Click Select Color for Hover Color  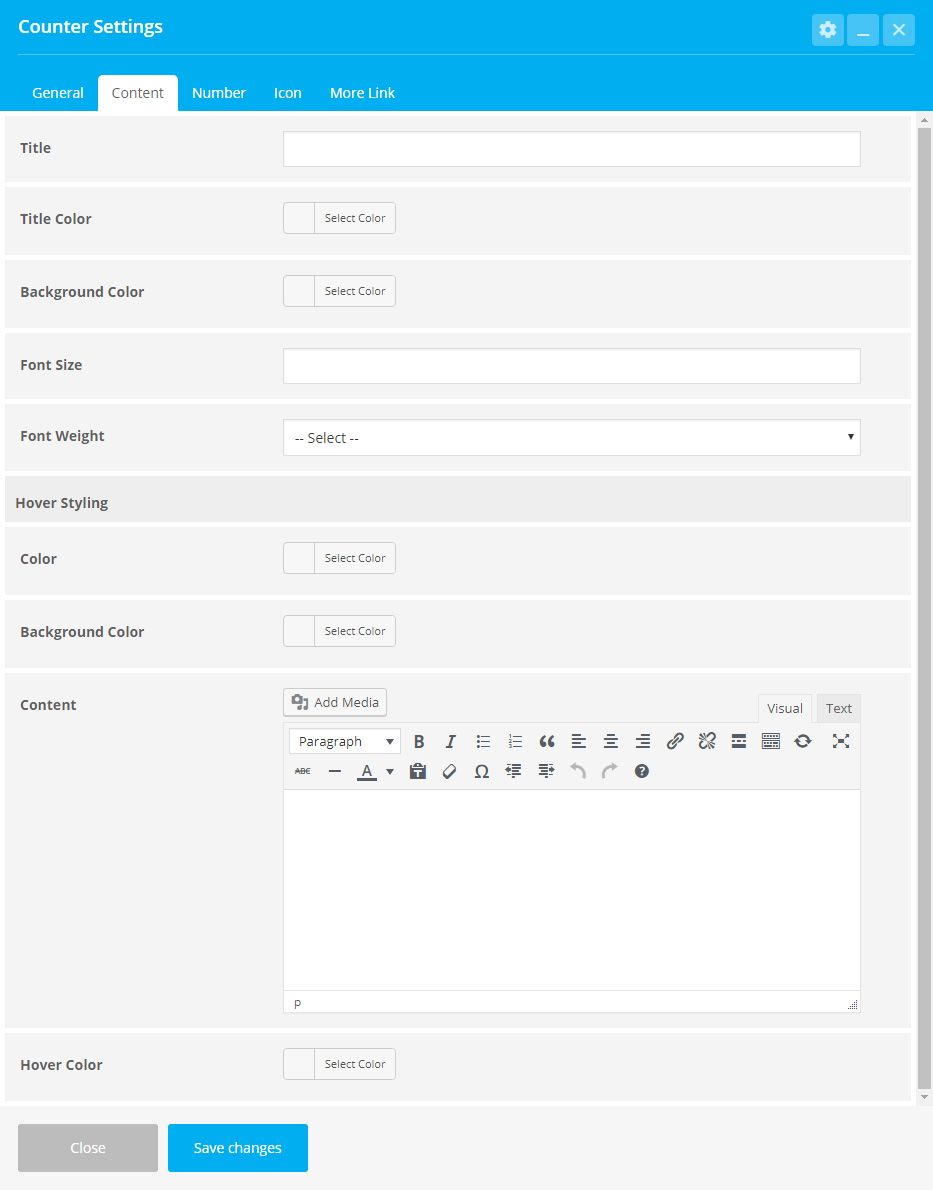pyautogui.click(x=355, y=1064)
